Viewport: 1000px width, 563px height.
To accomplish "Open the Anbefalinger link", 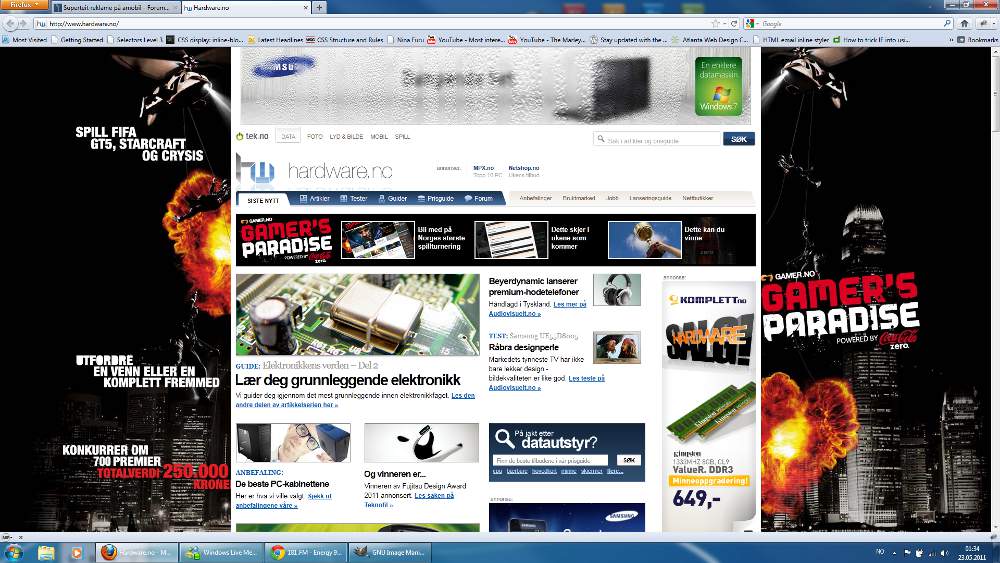I will (x=535, y=198).
